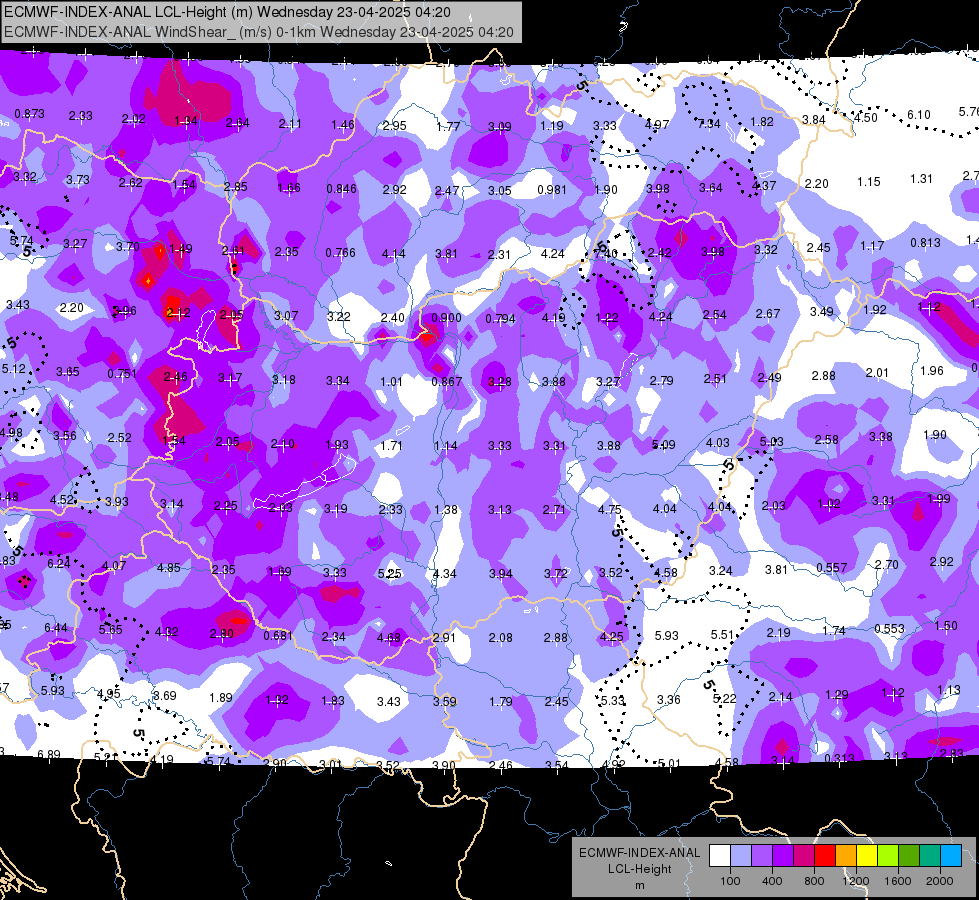Click the wind shear value "0.873"
Viewport: 979px width, 900px height.
[x=29, y=114]
